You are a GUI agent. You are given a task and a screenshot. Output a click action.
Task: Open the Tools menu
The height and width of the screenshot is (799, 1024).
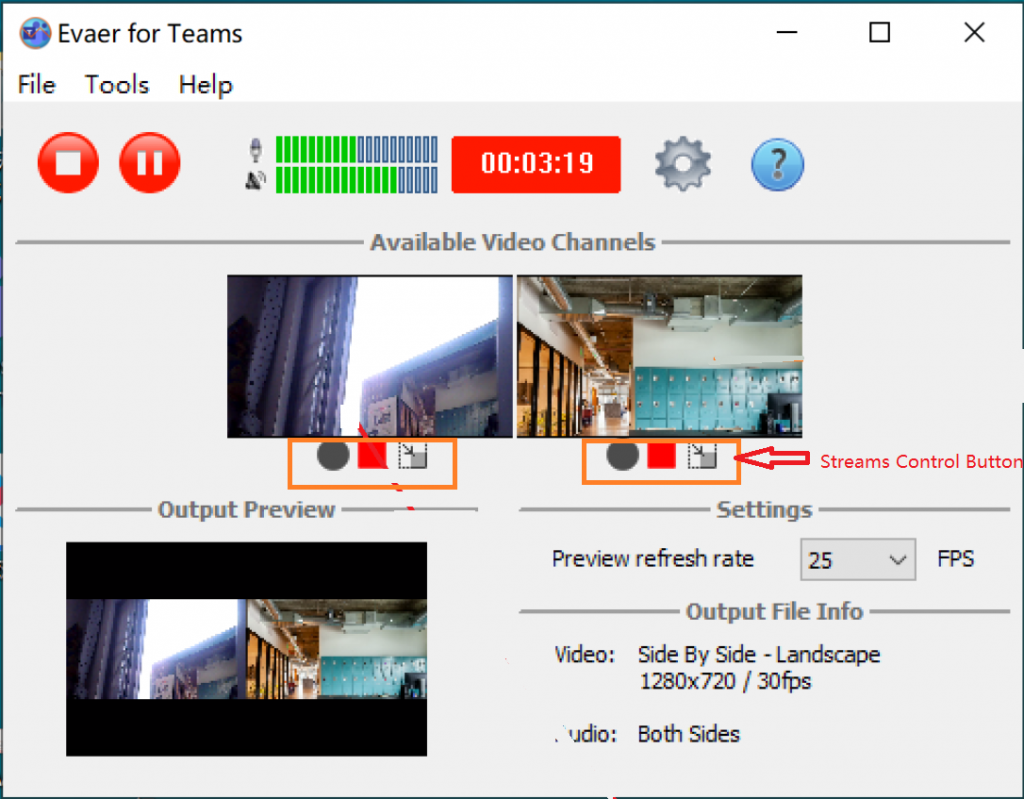[x=117, y=85]
